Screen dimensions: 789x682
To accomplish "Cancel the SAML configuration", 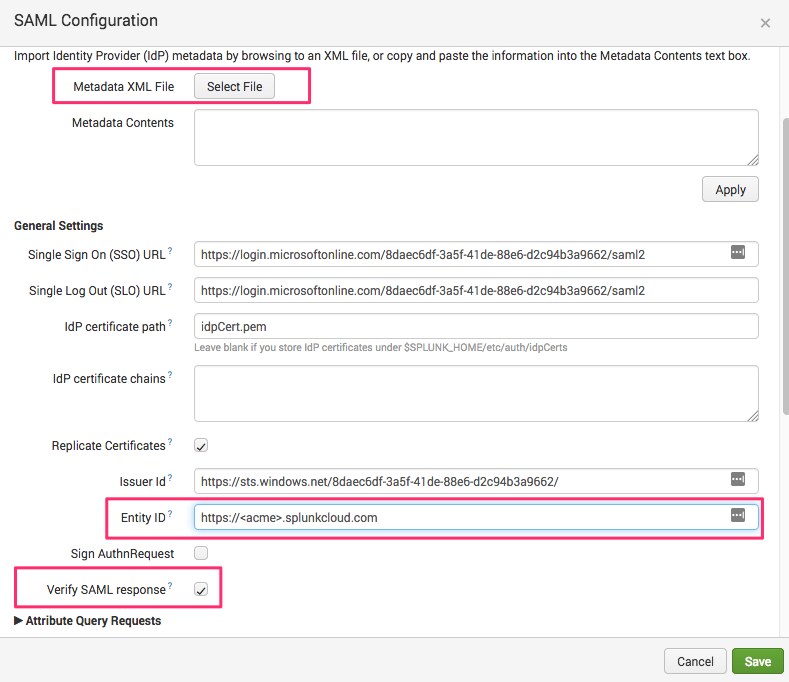I will (695, 661).
